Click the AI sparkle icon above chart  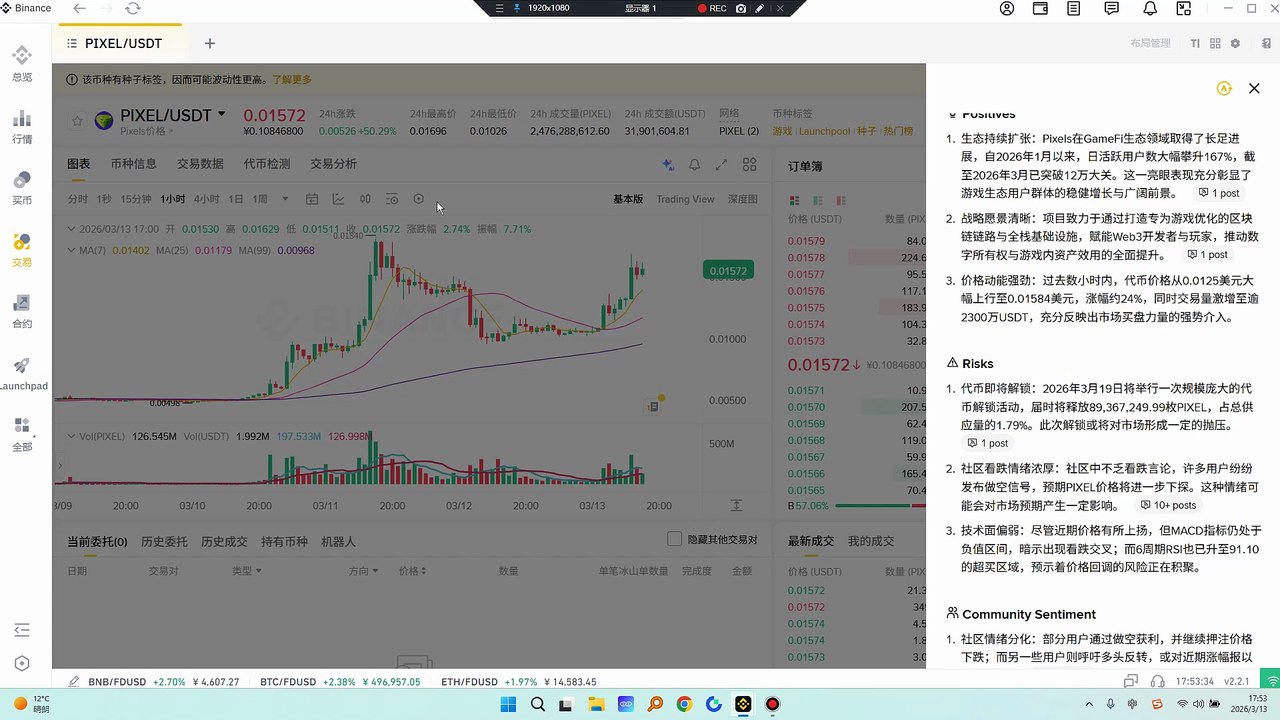[668, 165]
